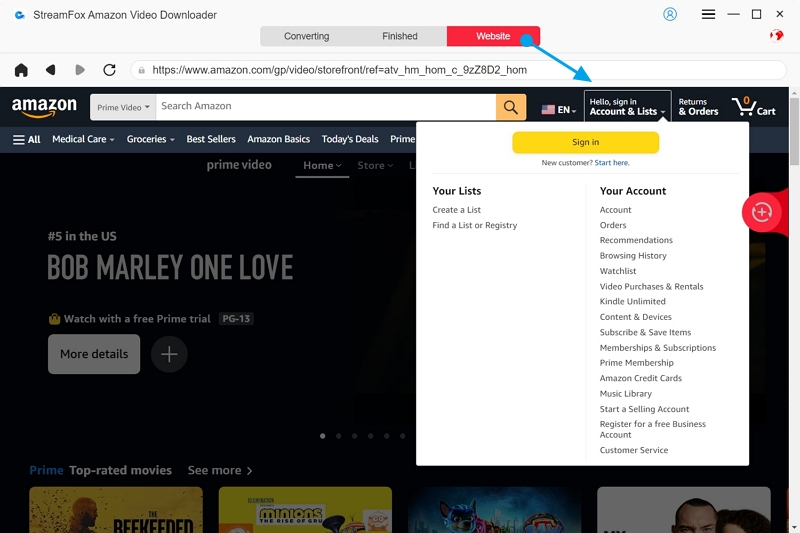Reload the page with refresh icon

(x=109, y=70)
